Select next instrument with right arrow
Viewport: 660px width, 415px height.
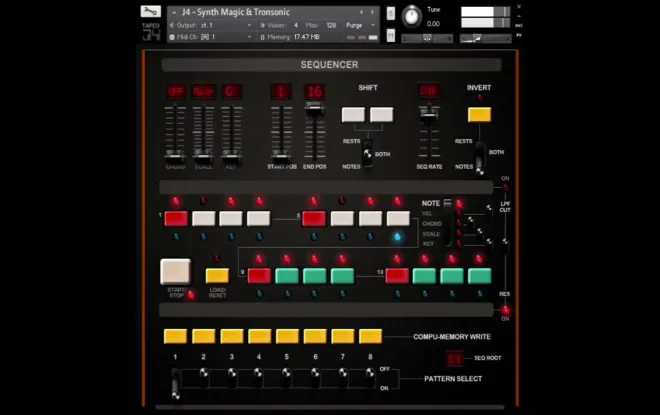pos(372,13)
